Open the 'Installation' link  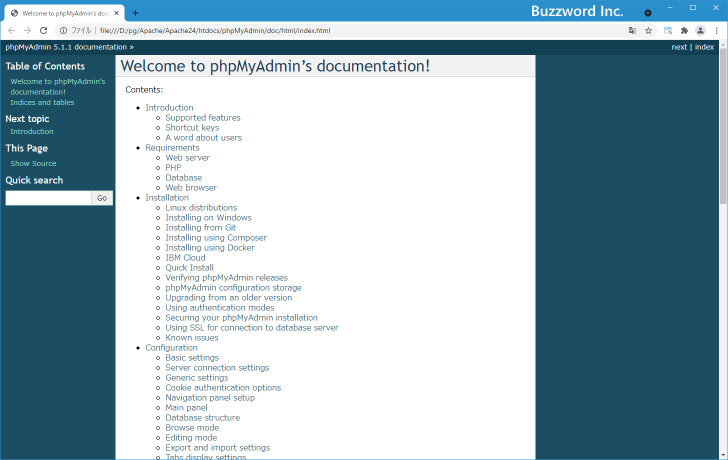pos(167,198)
